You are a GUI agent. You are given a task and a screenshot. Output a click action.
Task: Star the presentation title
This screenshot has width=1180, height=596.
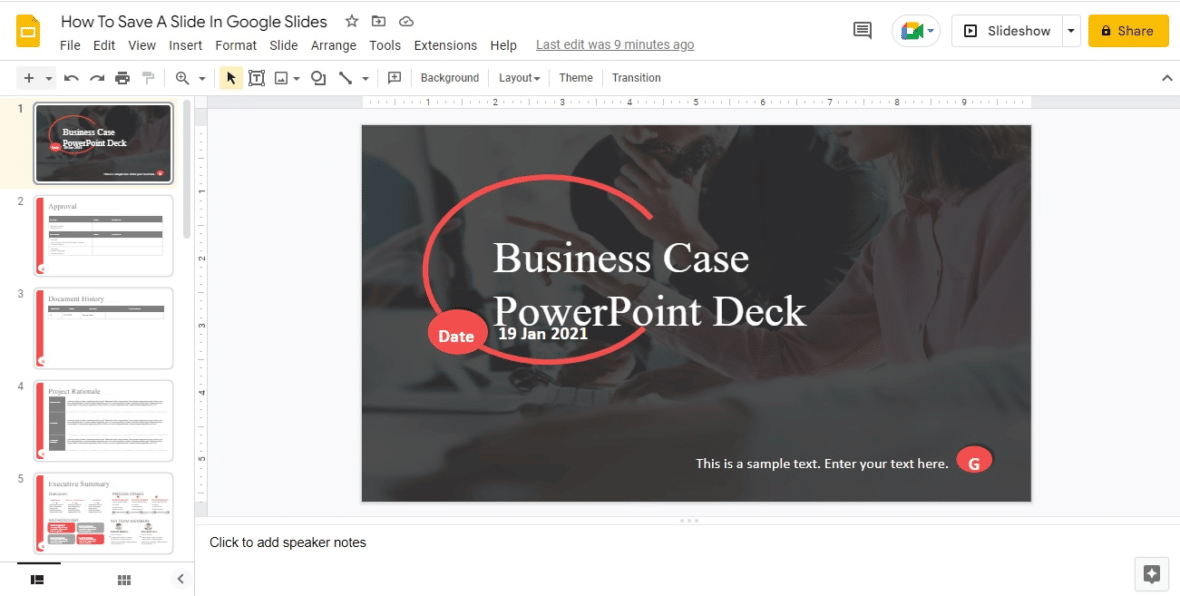click(351, 21)
